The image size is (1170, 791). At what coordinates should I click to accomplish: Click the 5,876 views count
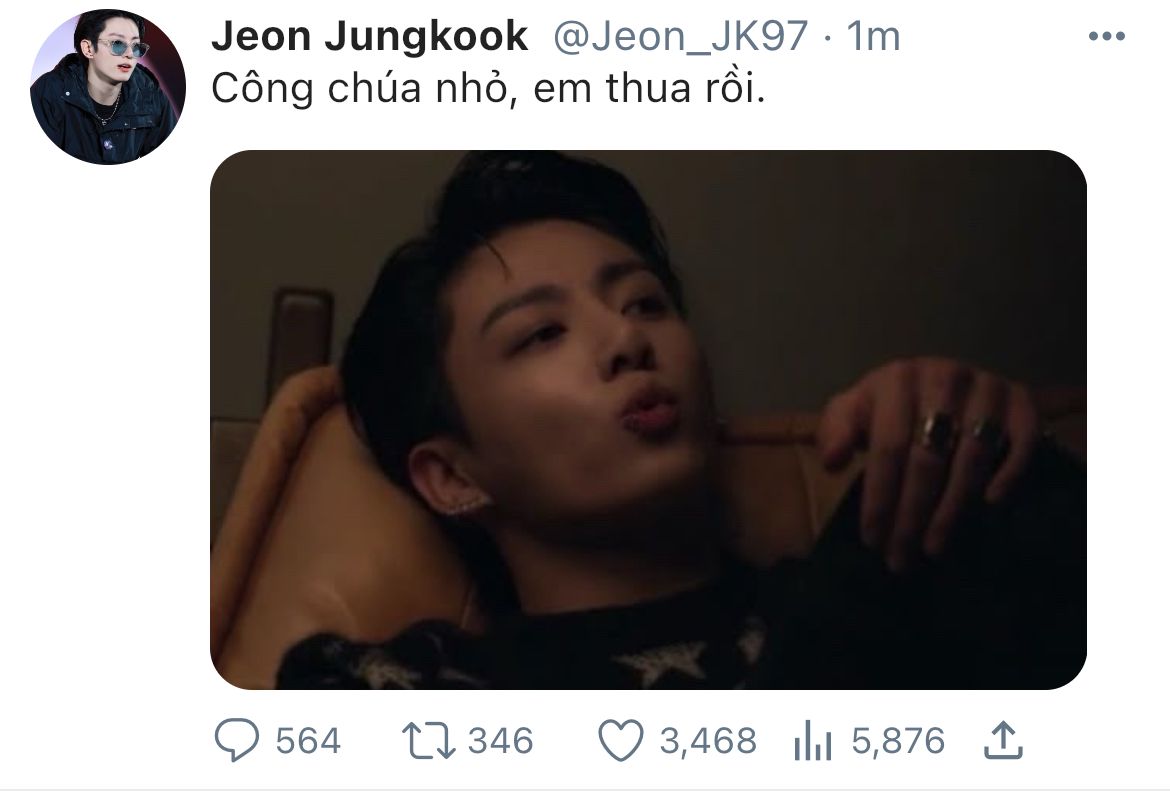point(898,741)
